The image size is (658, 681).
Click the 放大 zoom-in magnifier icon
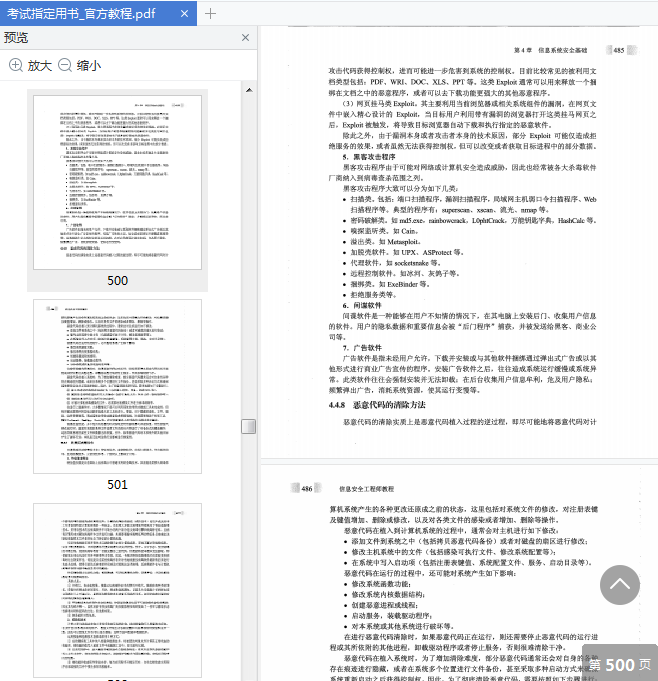(x=16, y=66)
